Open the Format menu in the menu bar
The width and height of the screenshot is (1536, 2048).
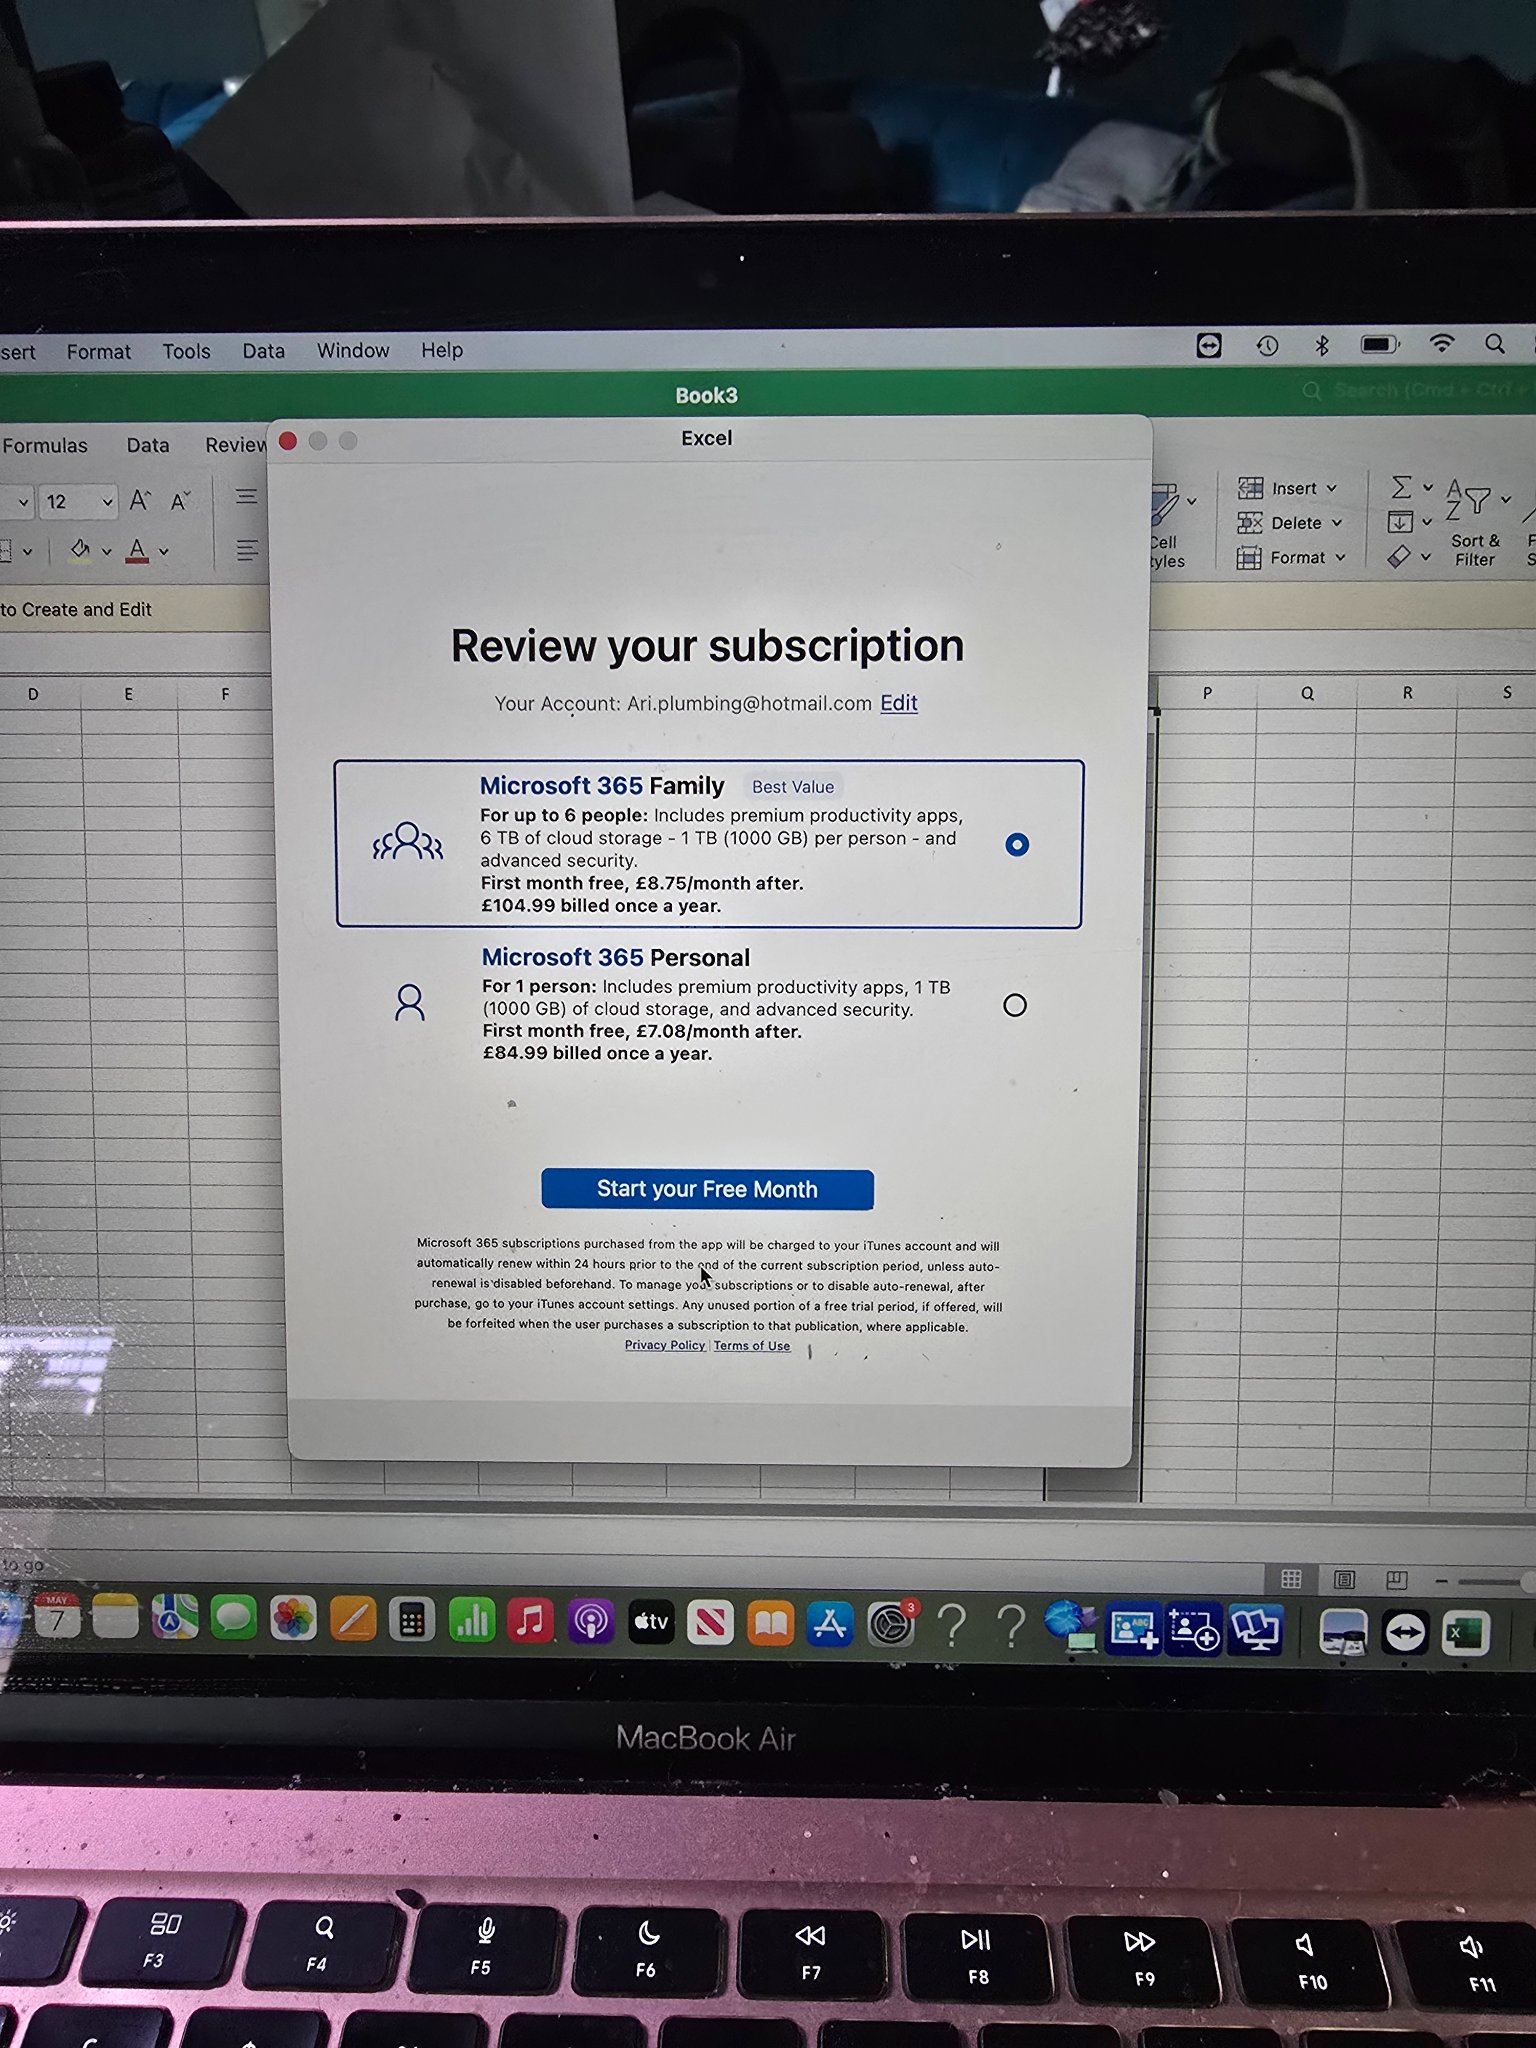click(99, 352)
